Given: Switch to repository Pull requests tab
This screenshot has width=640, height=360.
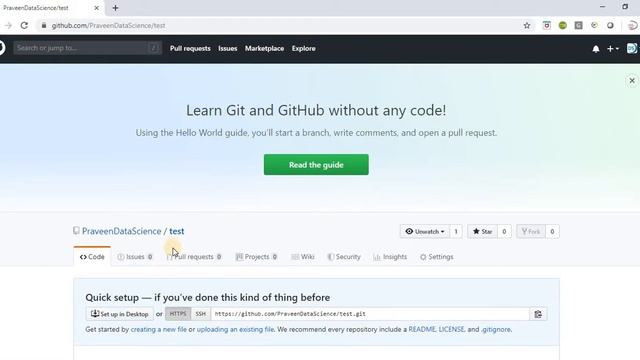Looking at the screenshot, I should point(194,257).
